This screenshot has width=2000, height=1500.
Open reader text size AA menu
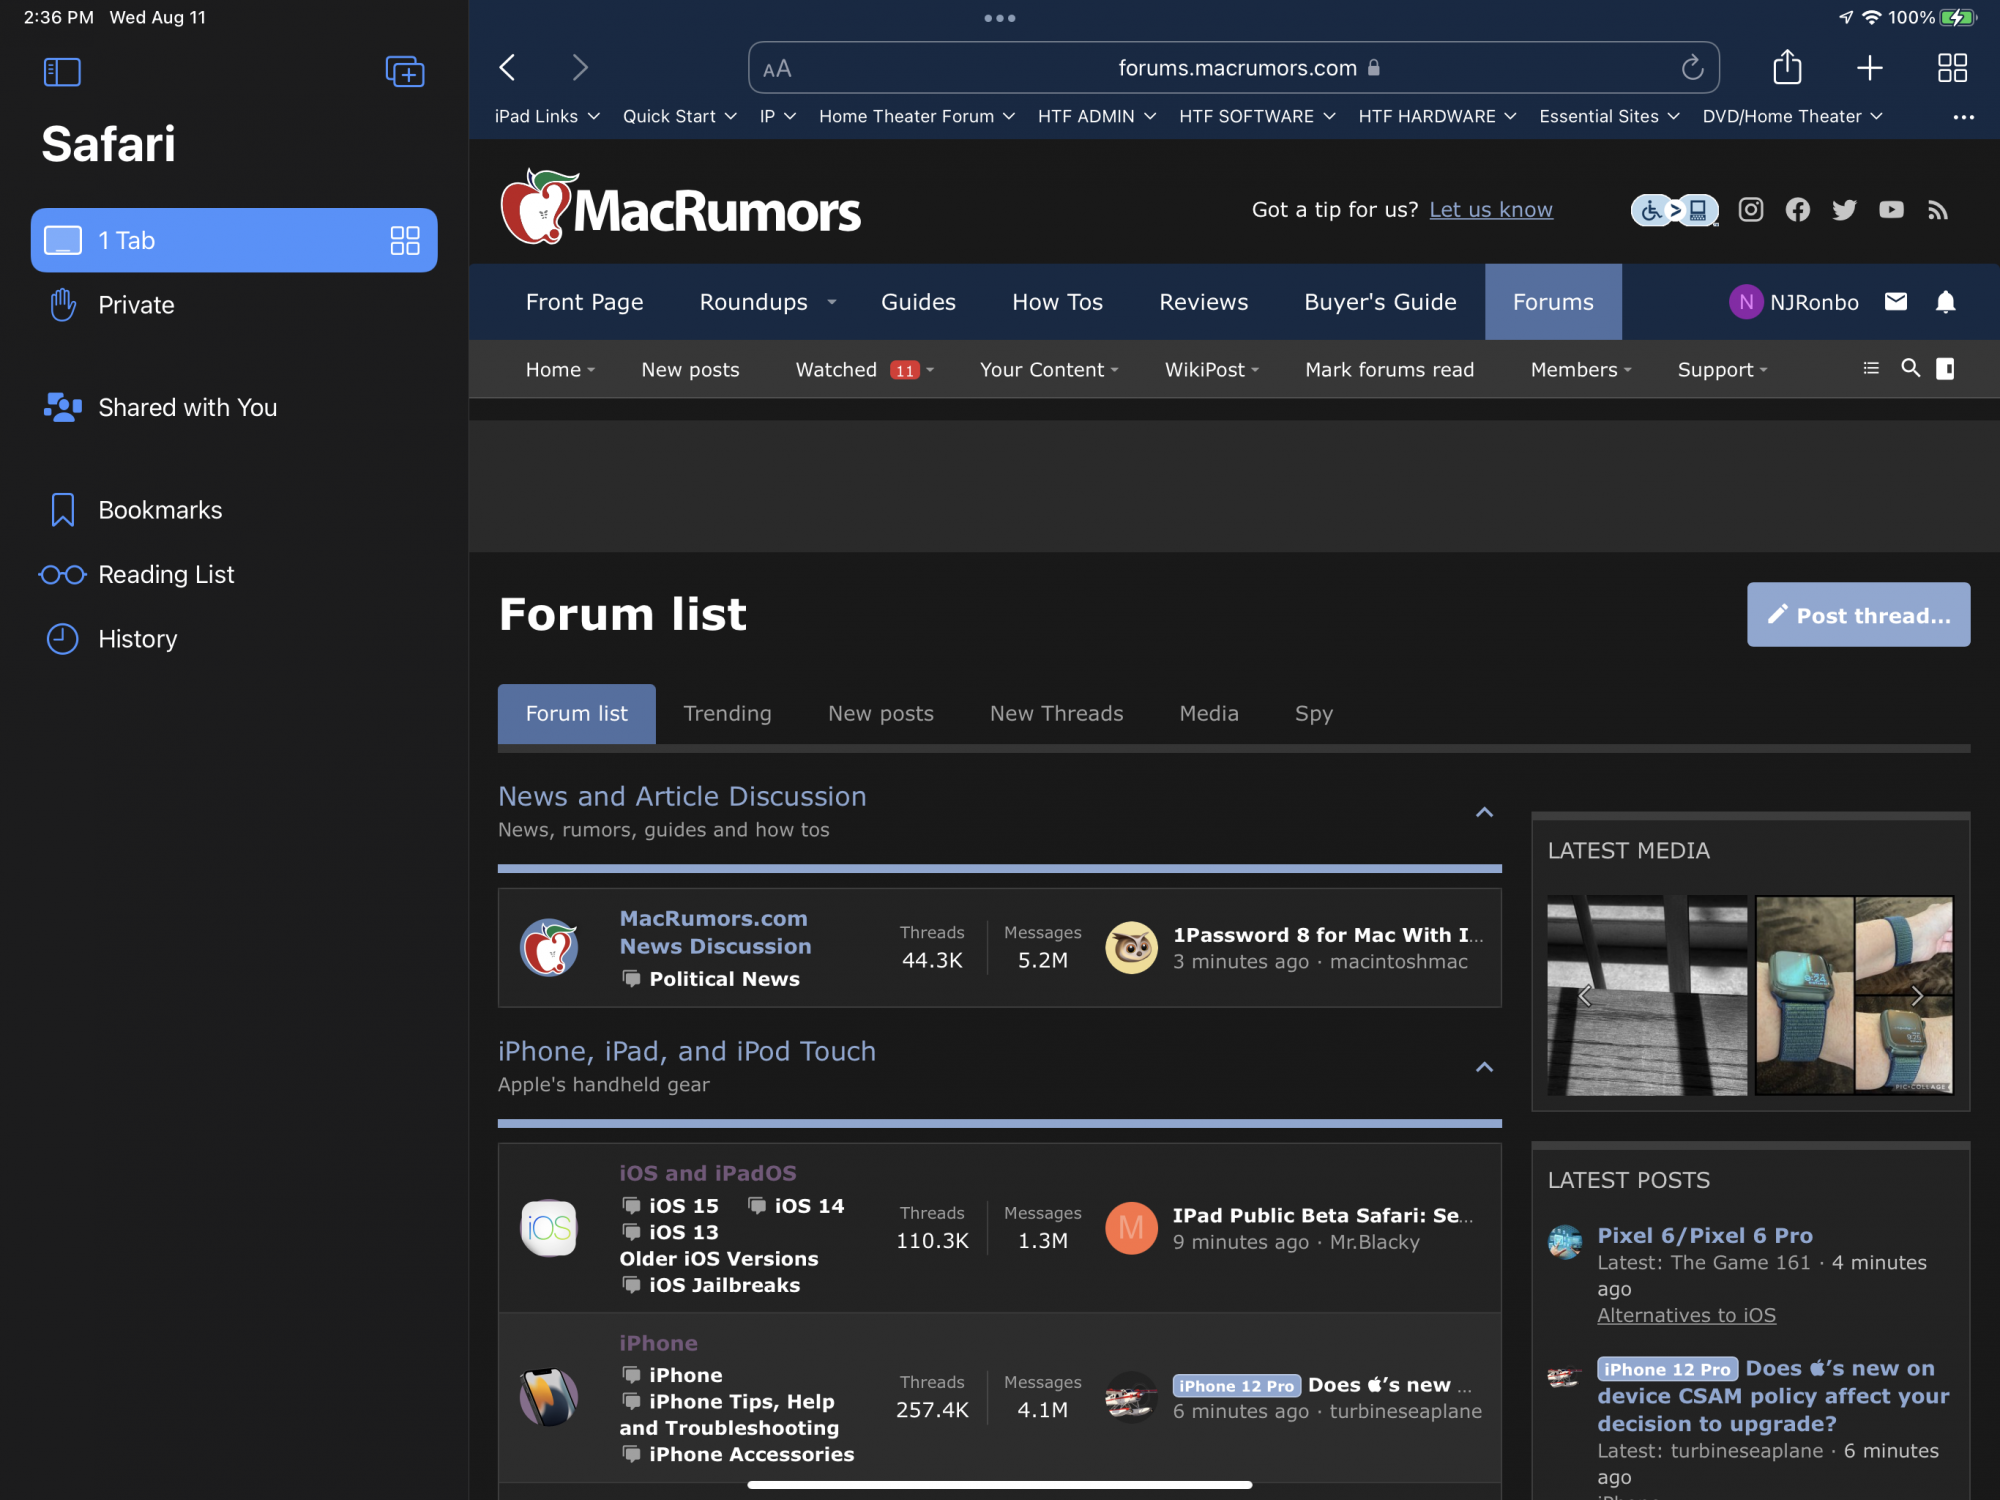click(777, 69)
